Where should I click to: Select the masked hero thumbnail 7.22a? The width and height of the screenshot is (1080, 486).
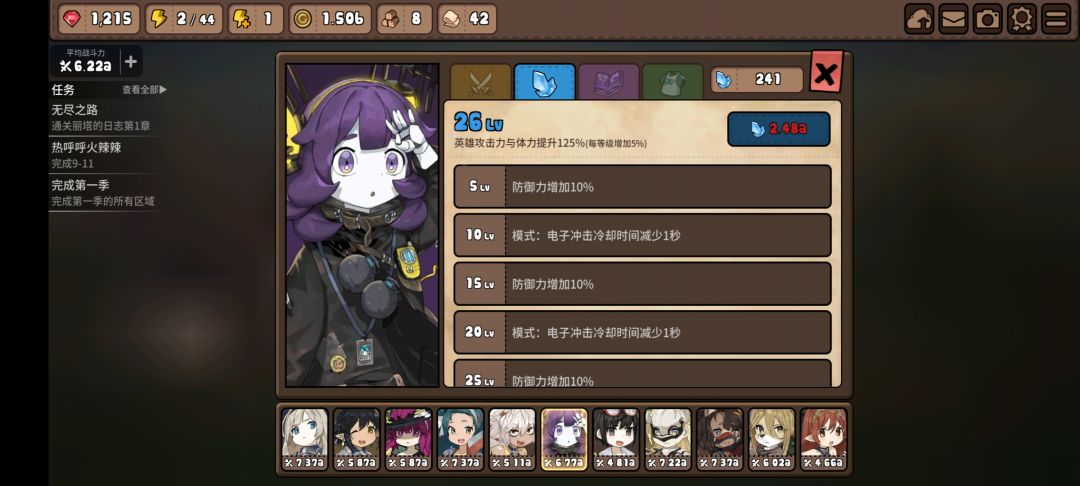(x=668, y=439)
